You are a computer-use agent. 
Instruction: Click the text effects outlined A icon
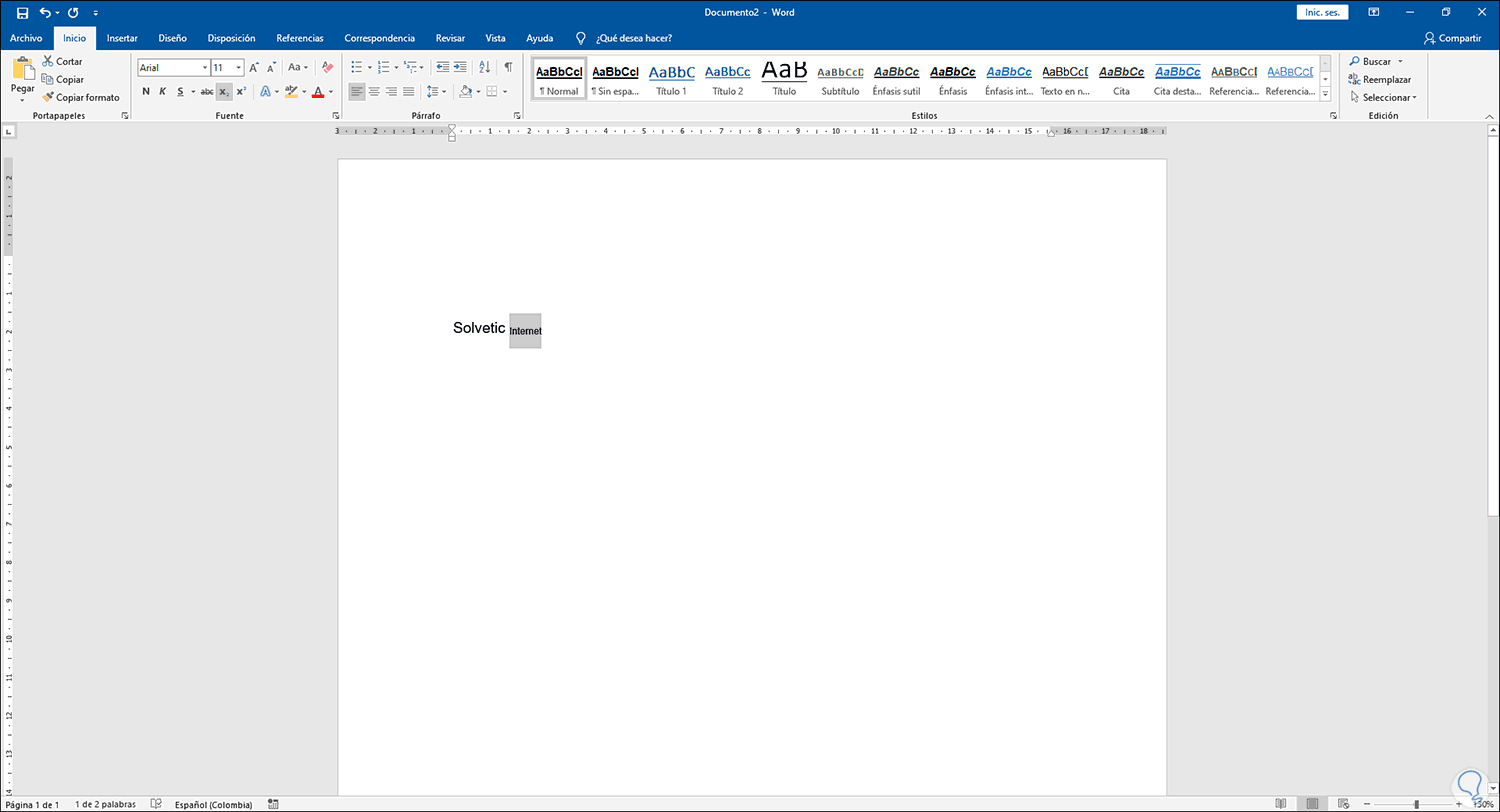point(265,91)
